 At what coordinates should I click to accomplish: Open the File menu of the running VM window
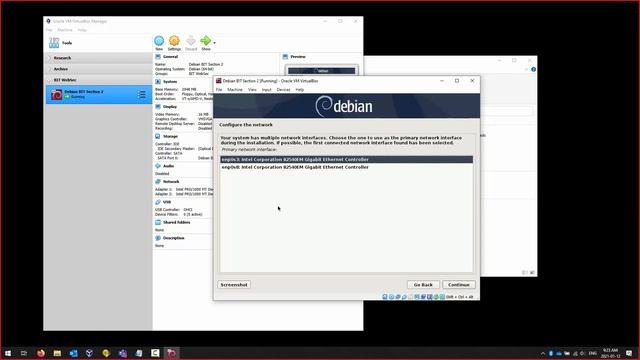click(219, 90)
